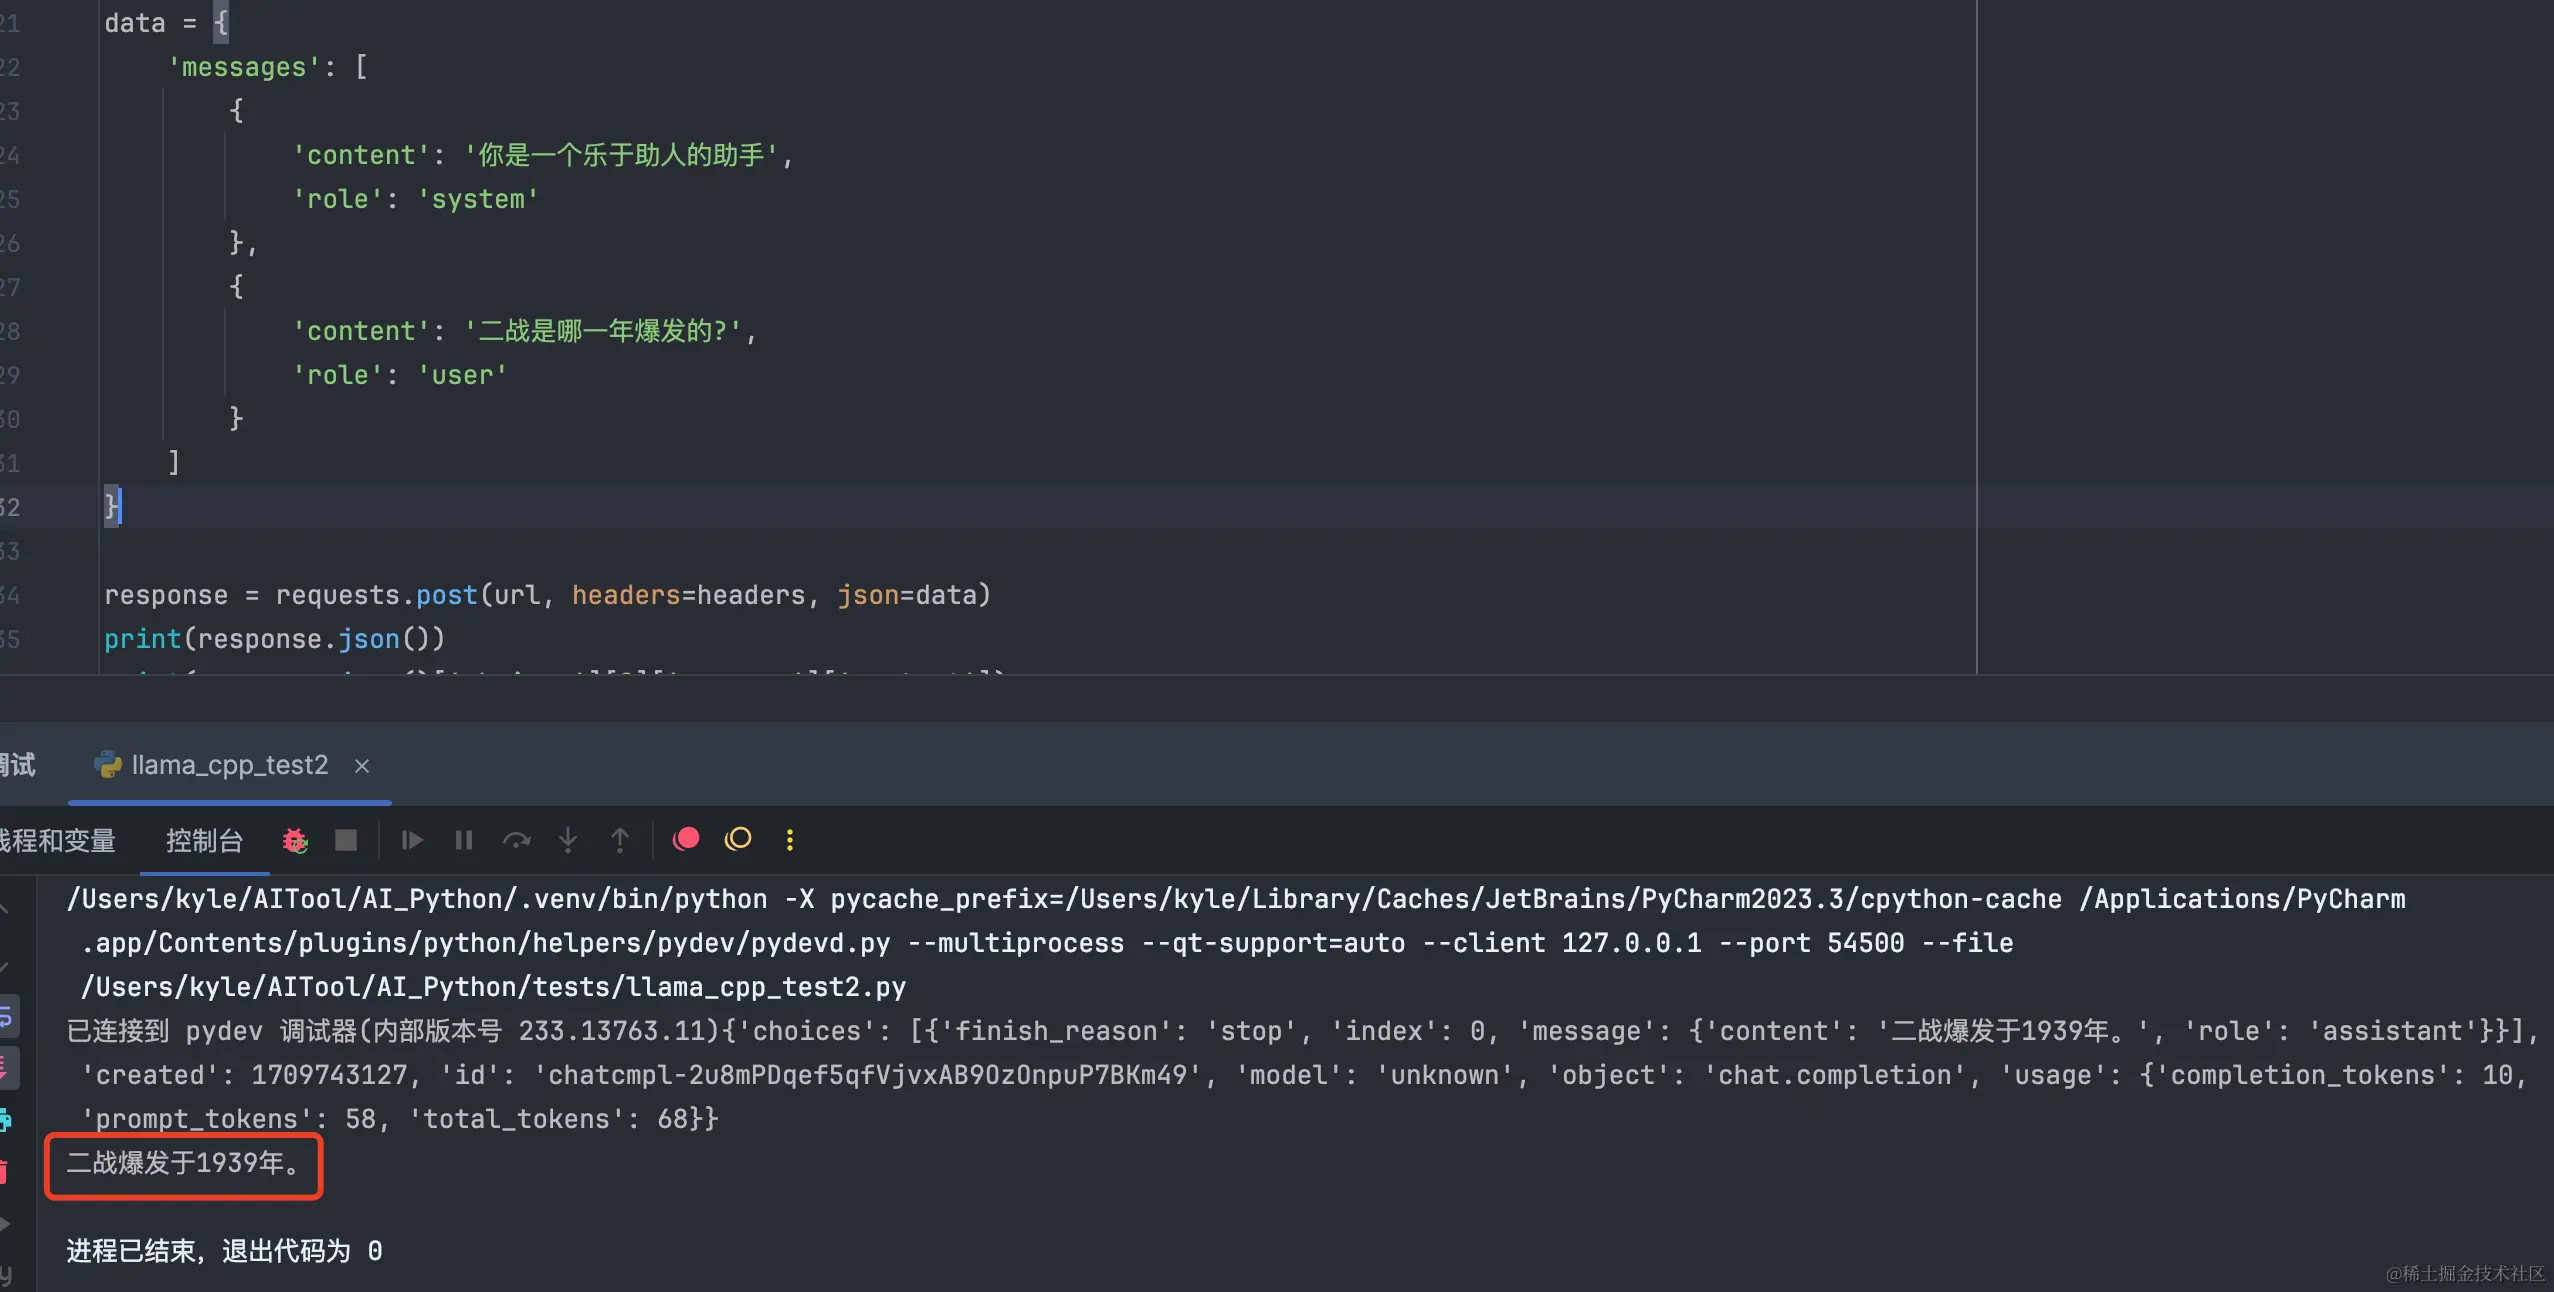2554x1292 pixels.
Task: Click the Step Out up arrow
Action: pos(620,840)
